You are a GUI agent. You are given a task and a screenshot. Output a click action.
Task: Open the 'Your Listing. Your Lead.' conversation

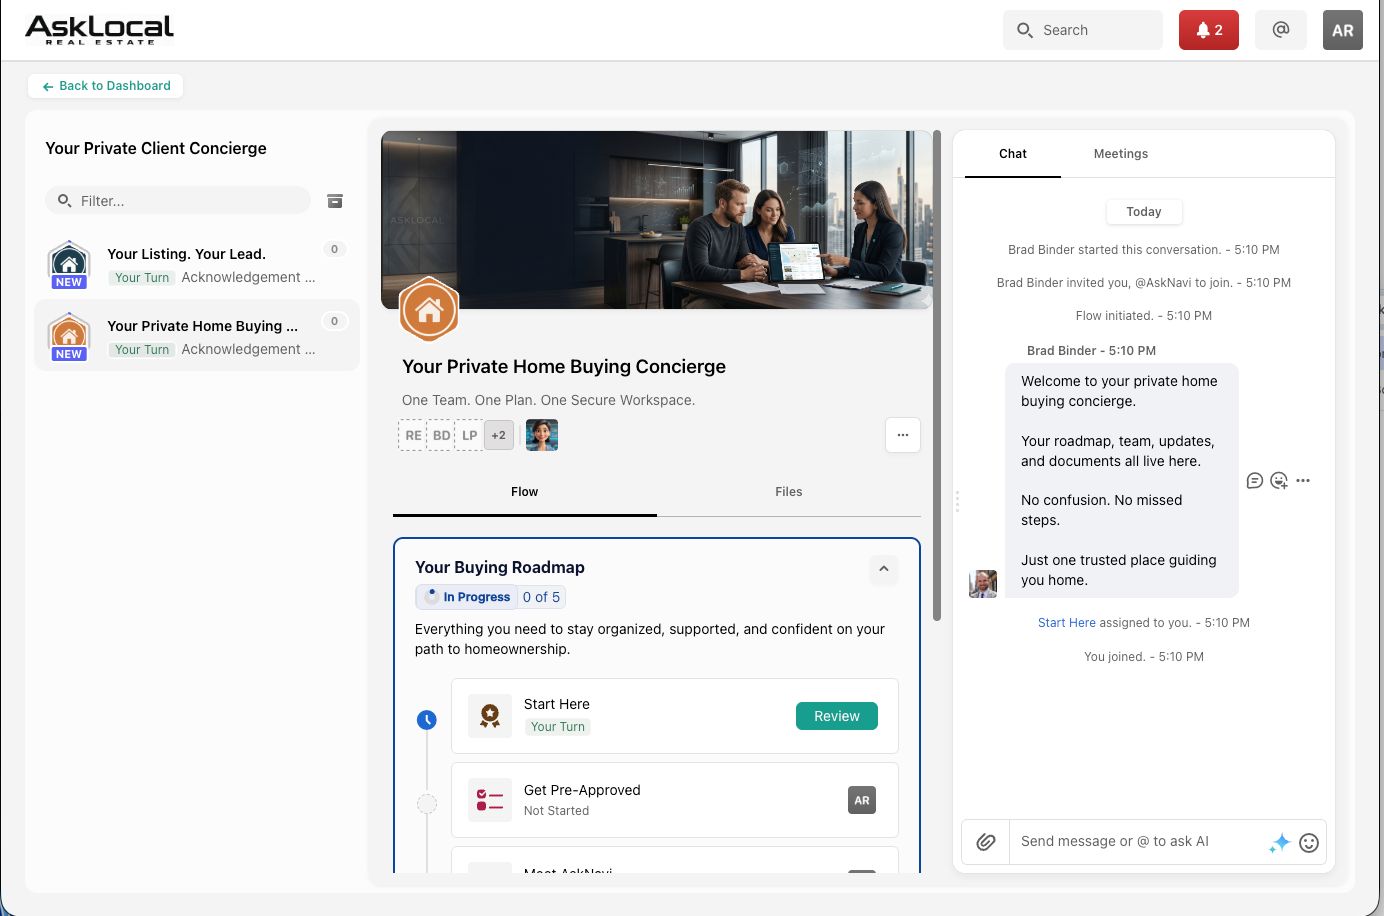(197, 265)
